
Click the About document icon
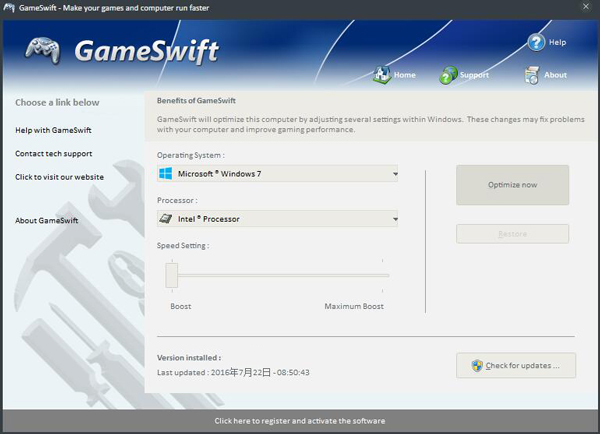tap(532, 75)
